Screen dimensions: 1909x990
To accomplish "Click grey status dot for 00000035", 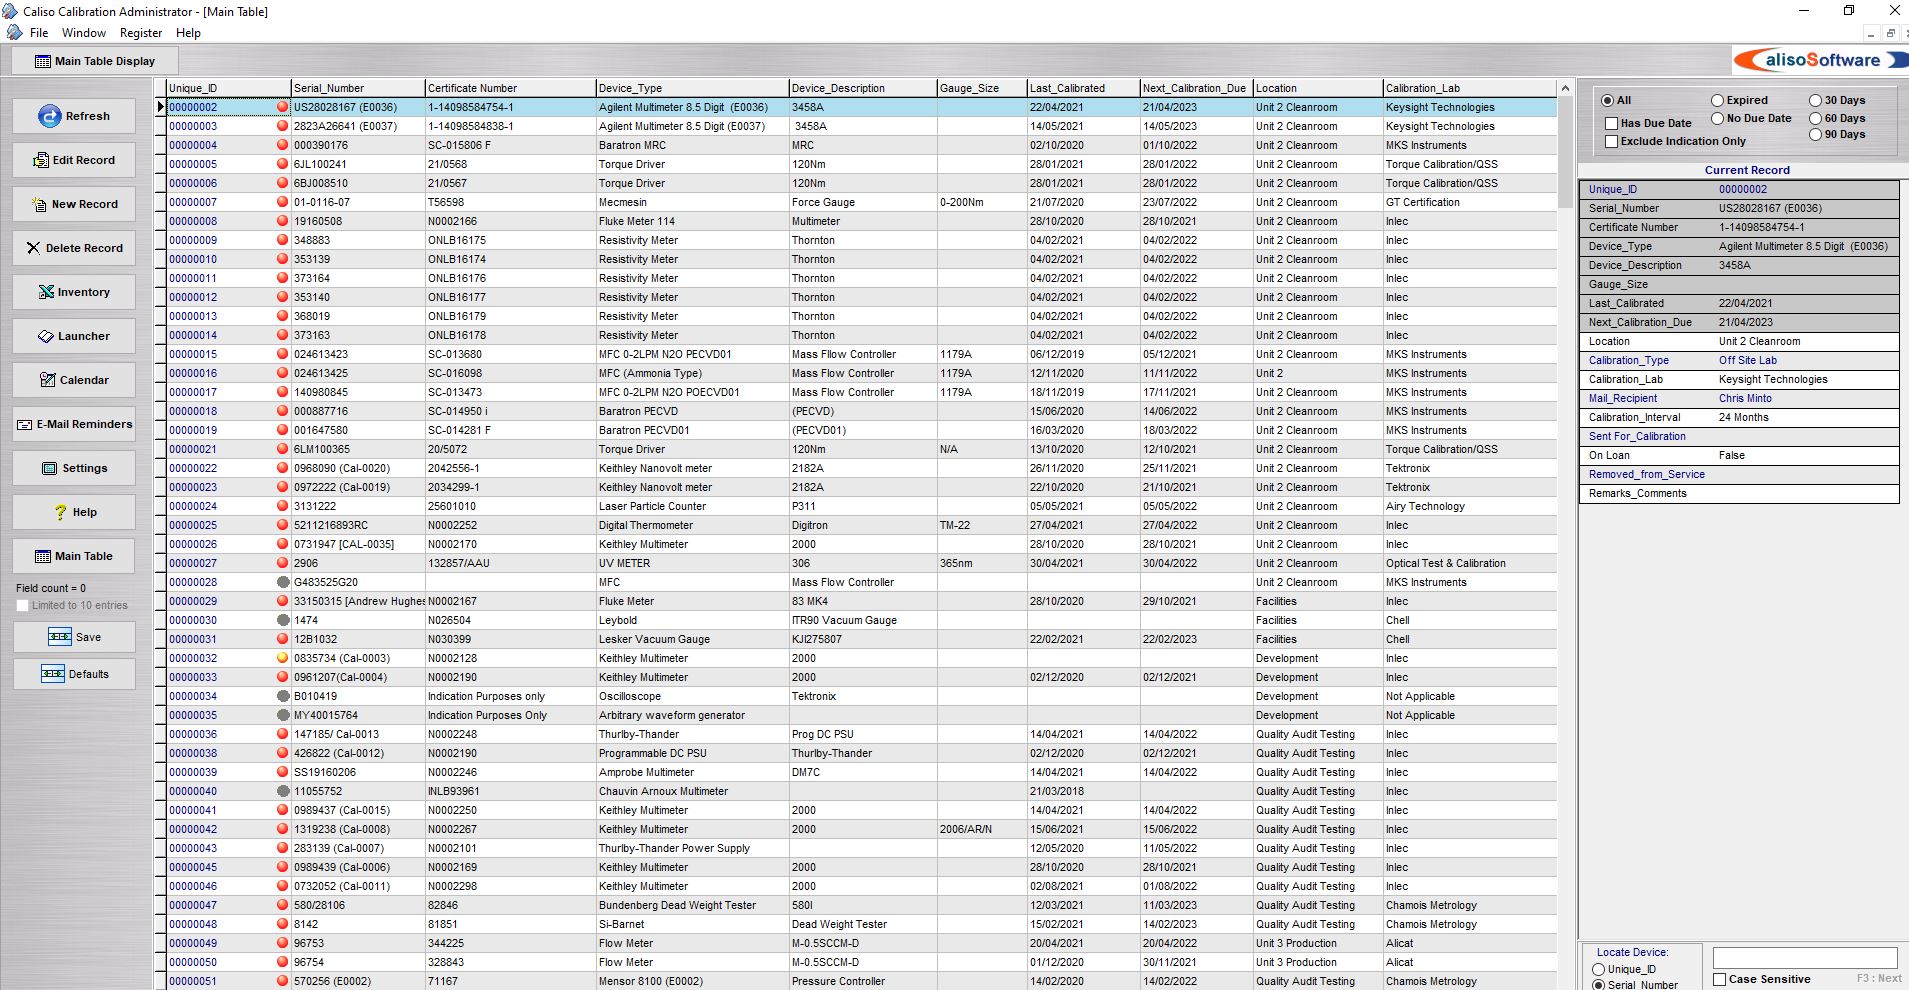I will click(283, 715).
